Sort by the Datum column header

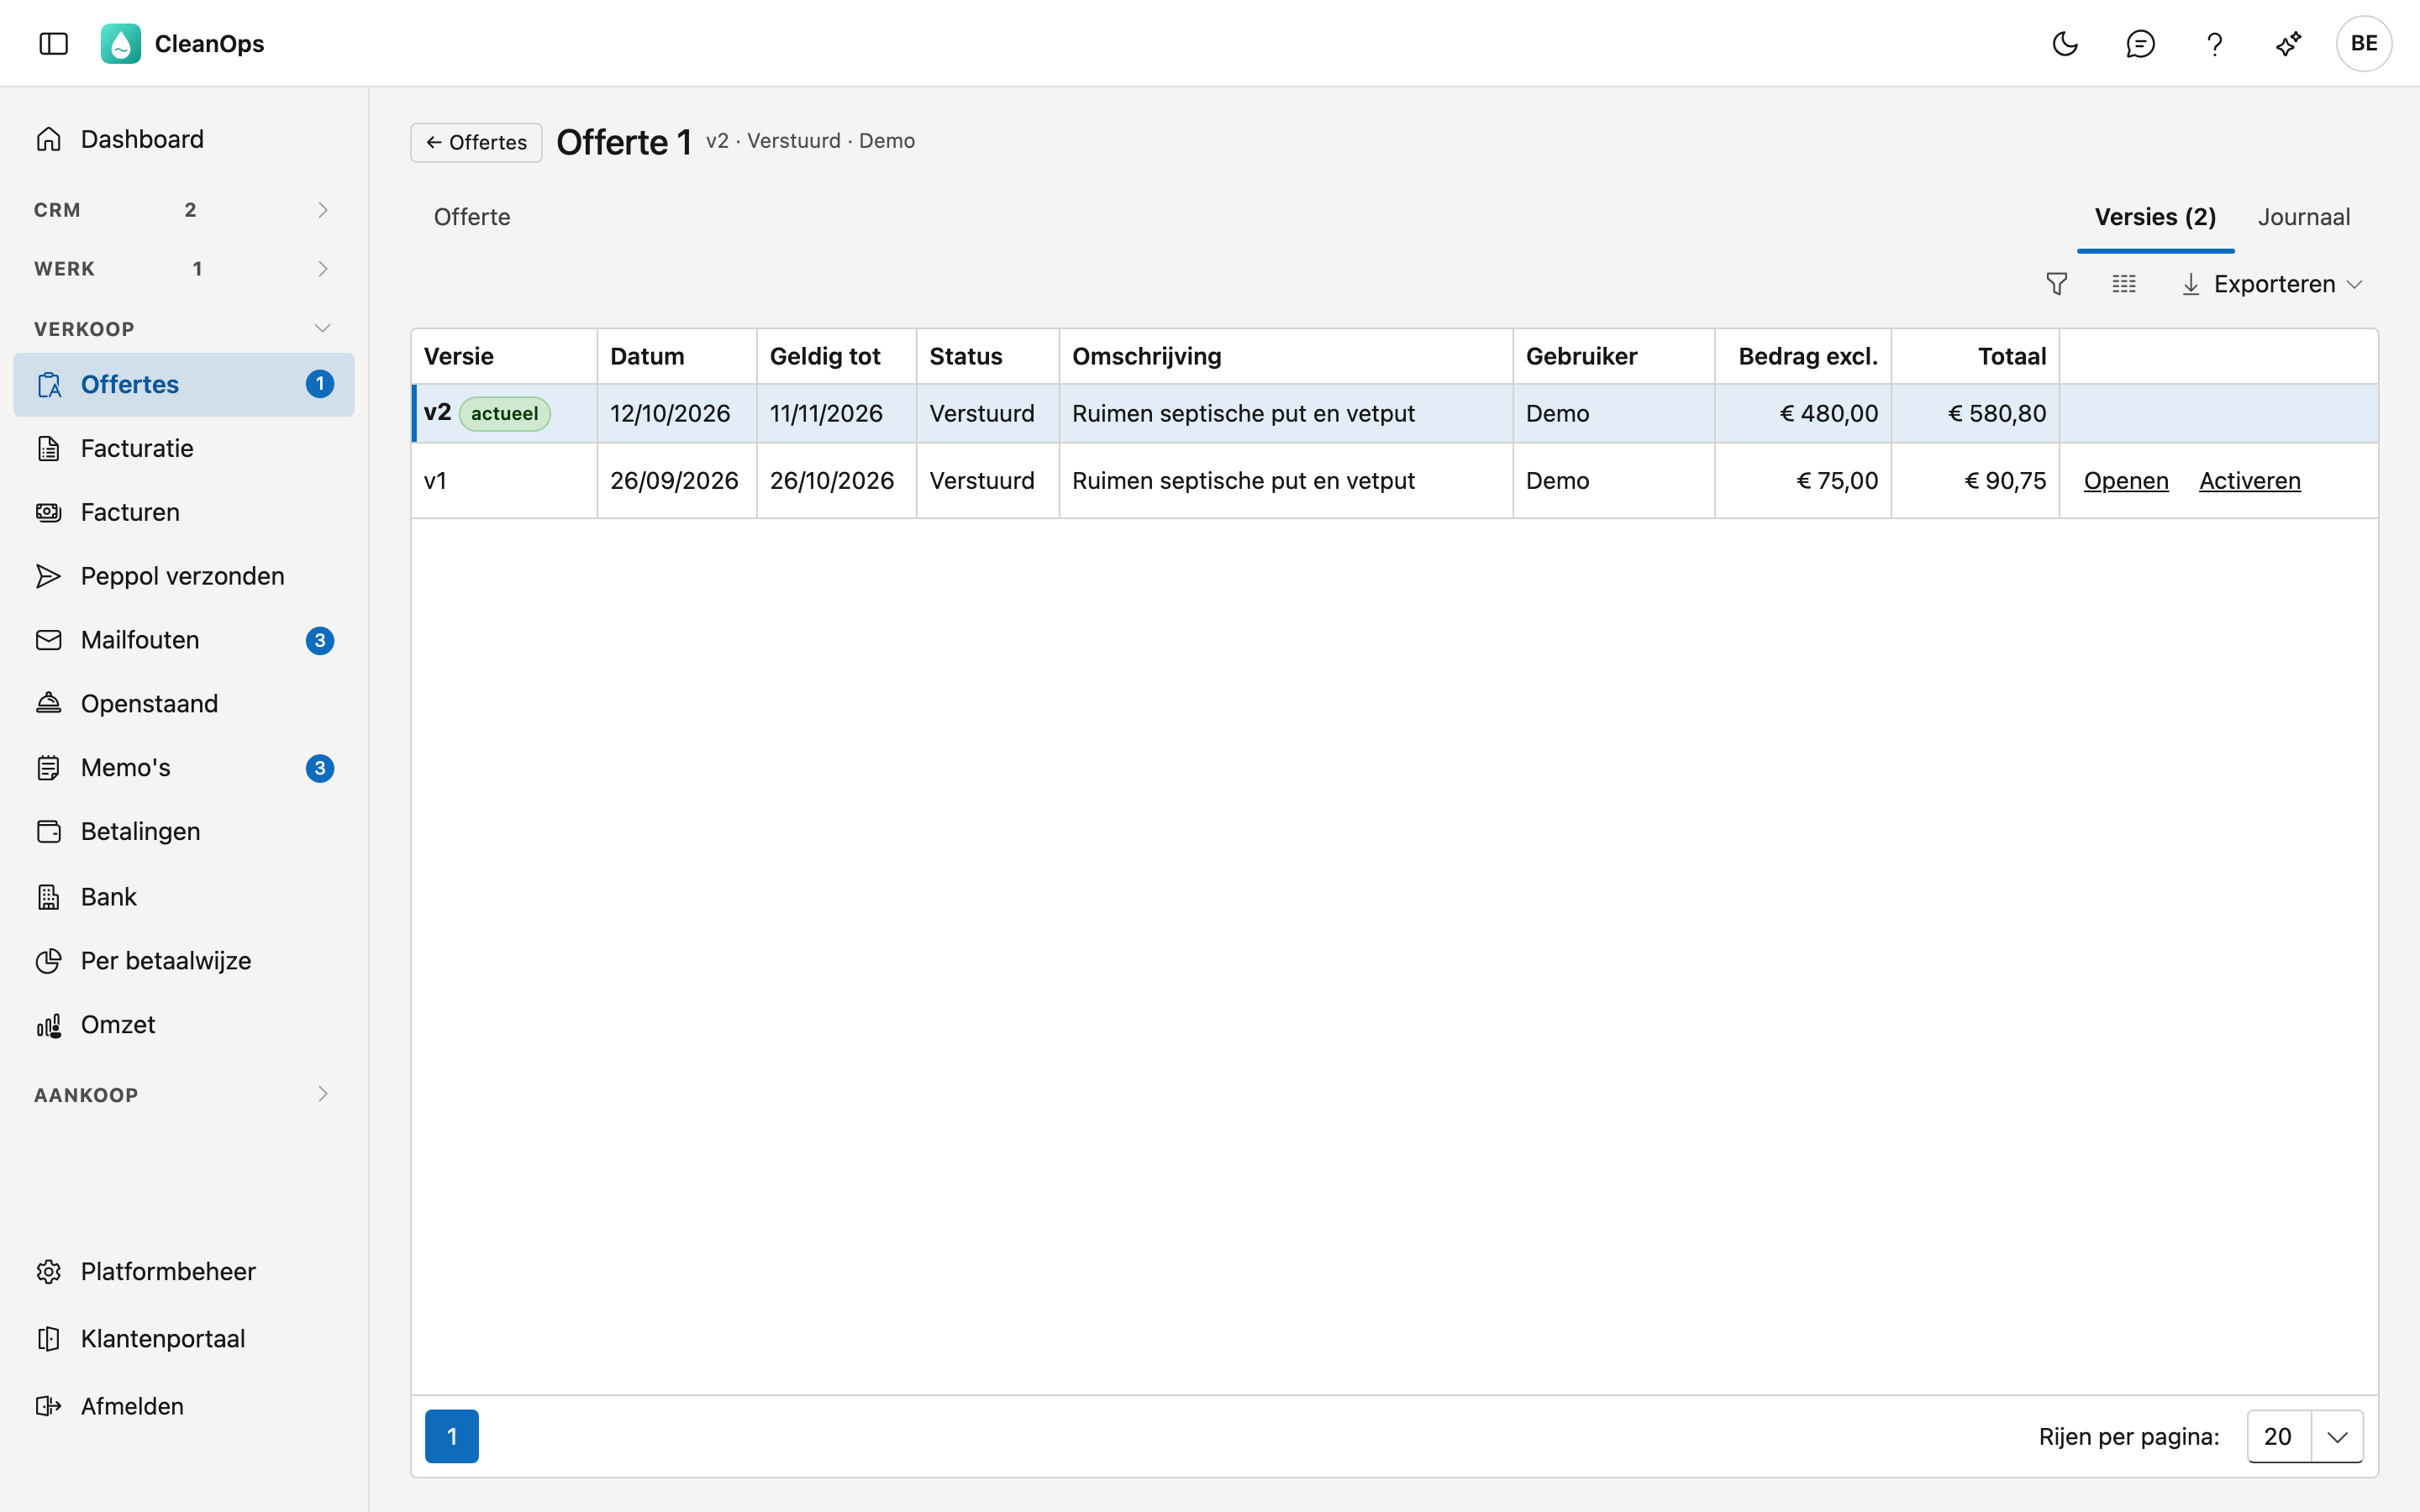[x=677, y=356]
